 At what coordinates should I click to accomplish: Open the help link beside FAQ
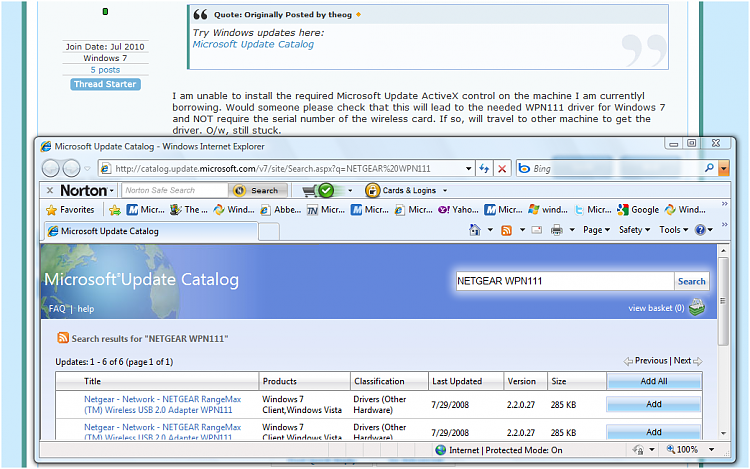click(x=86, y=309)
